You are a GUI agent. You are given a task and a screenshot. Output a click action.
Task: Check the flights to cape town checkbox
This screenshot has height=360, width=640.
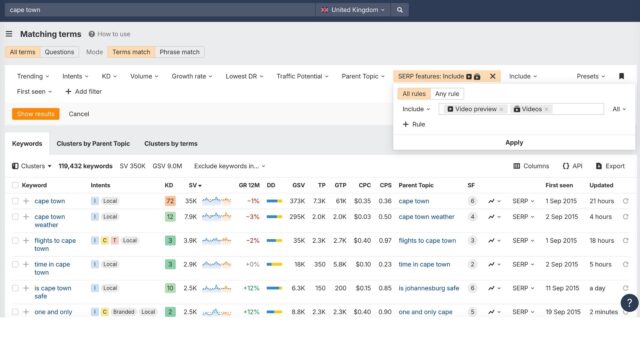click(x=15, y=240)
